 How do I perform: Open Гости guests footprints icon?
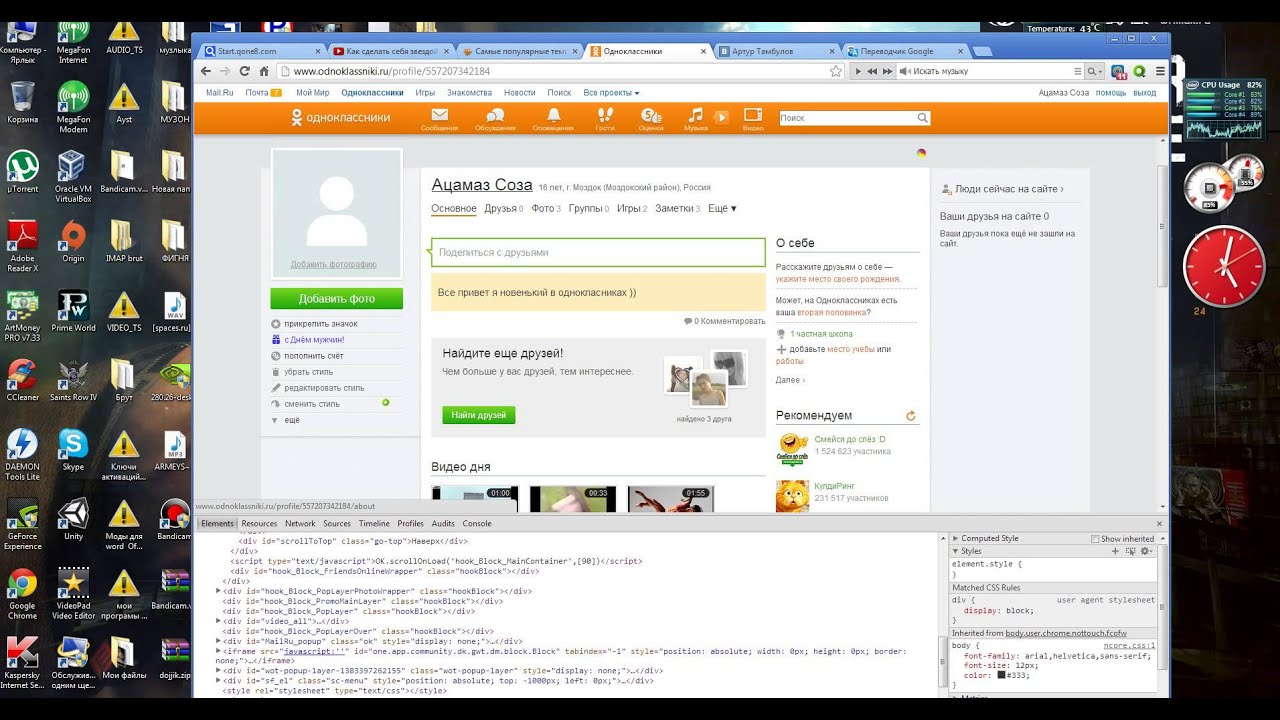coord(605,118)
